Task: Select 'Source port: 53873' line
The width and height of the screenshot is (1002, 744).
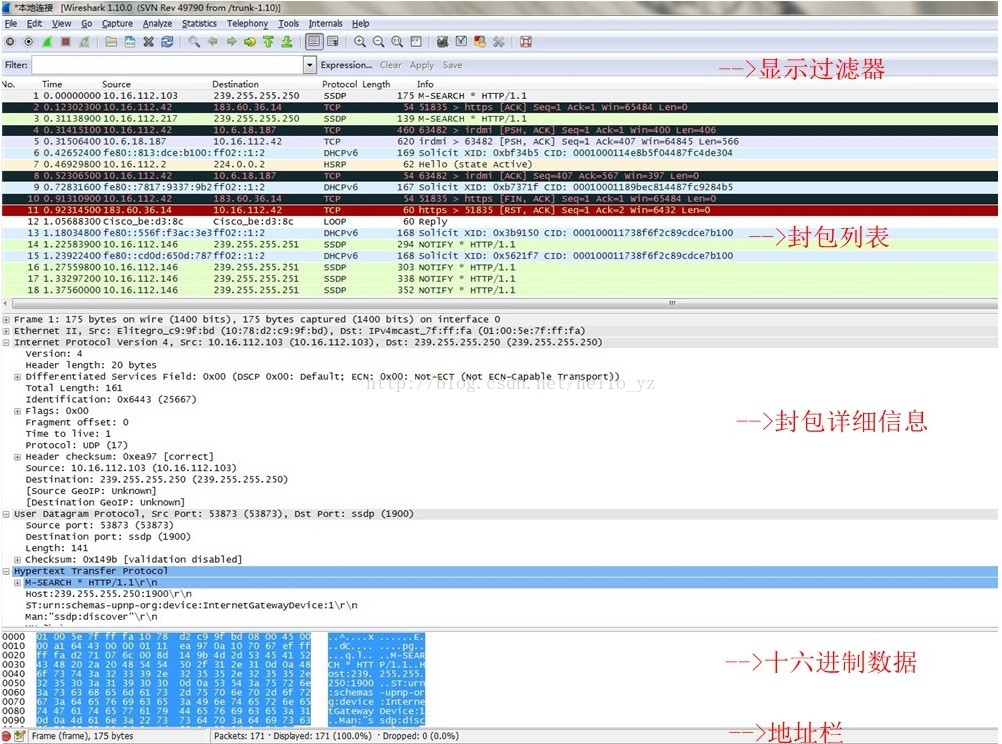Action: pos(99,525)
